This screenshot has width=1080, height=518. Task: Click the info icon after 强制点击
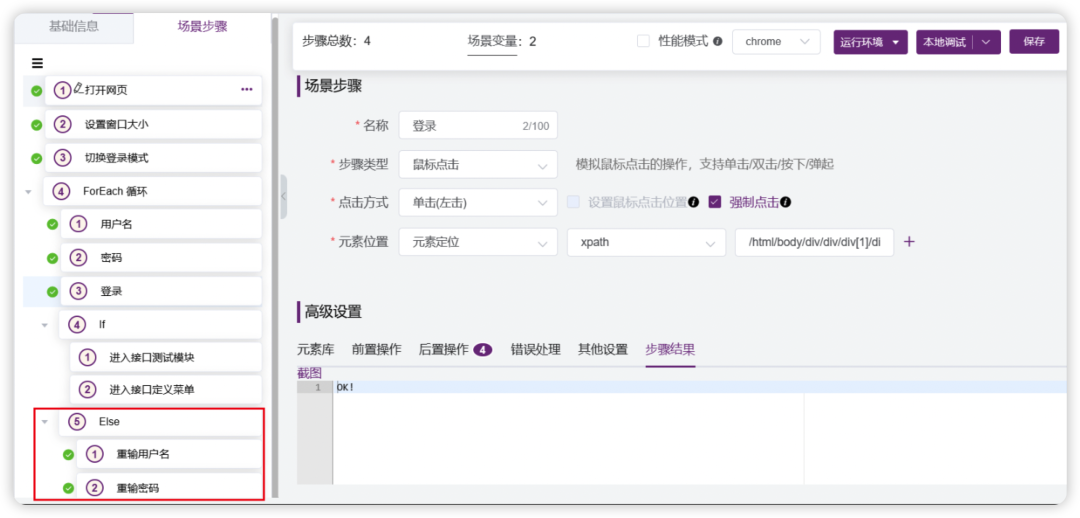tap(786, 203)
